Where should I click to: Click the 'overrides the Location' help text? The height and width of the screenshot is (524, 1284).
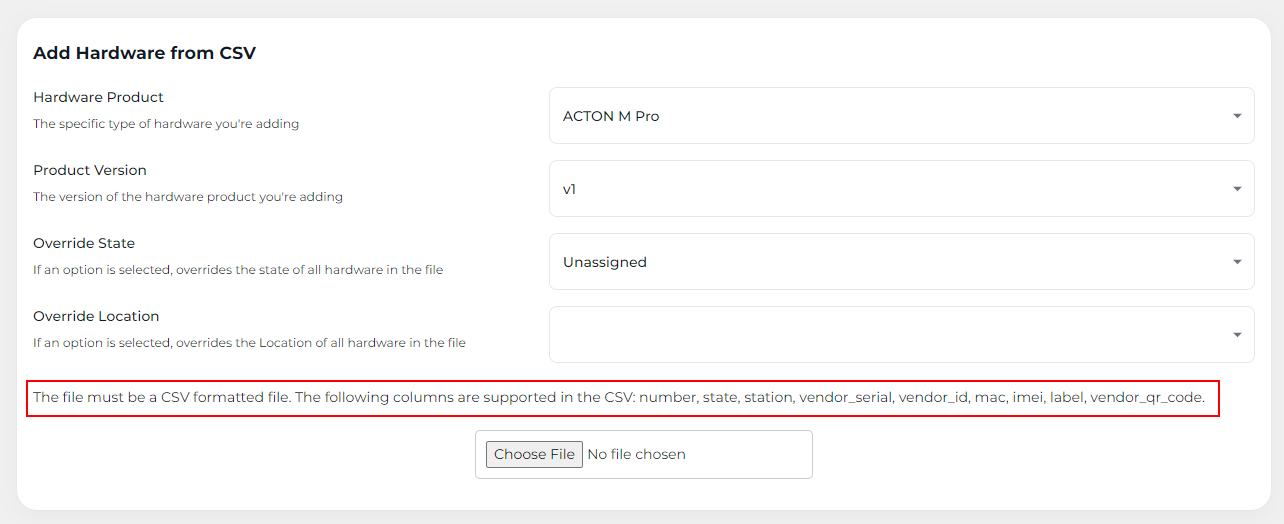click(249, 343)
